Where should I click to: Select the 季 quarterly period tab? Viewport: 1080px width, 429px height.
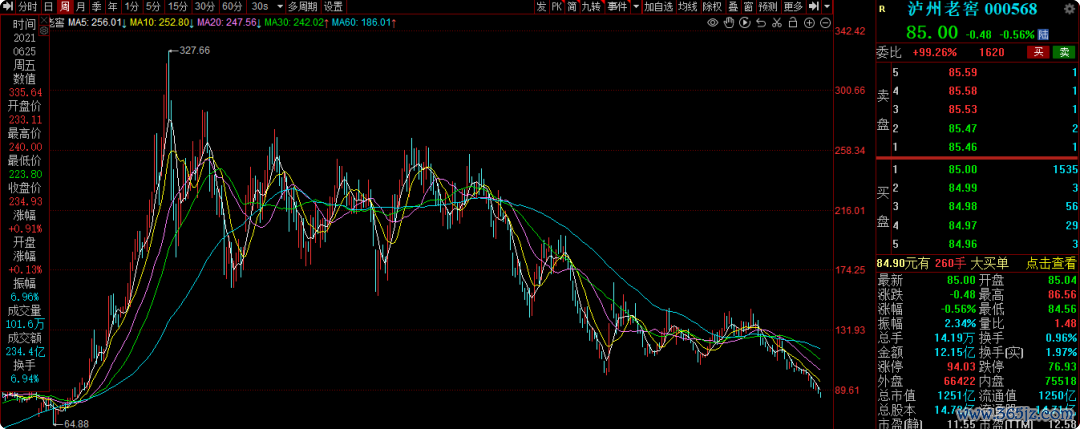click(x=96, y=7)
